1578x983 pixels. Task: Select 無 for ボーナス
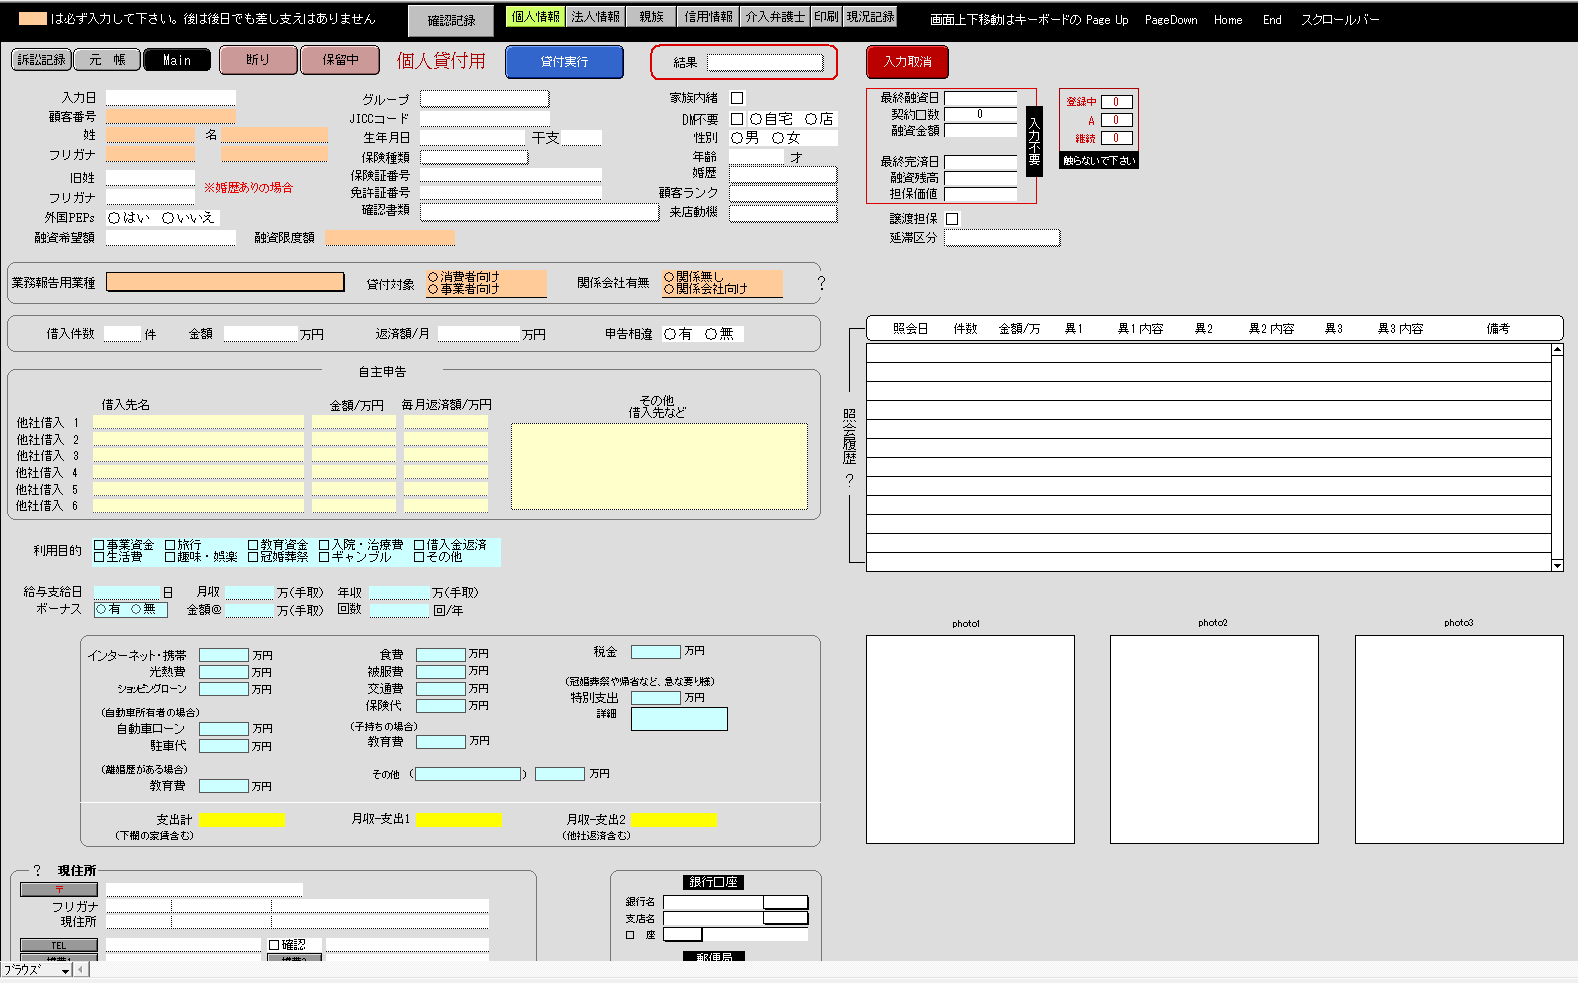click(136, 609)
